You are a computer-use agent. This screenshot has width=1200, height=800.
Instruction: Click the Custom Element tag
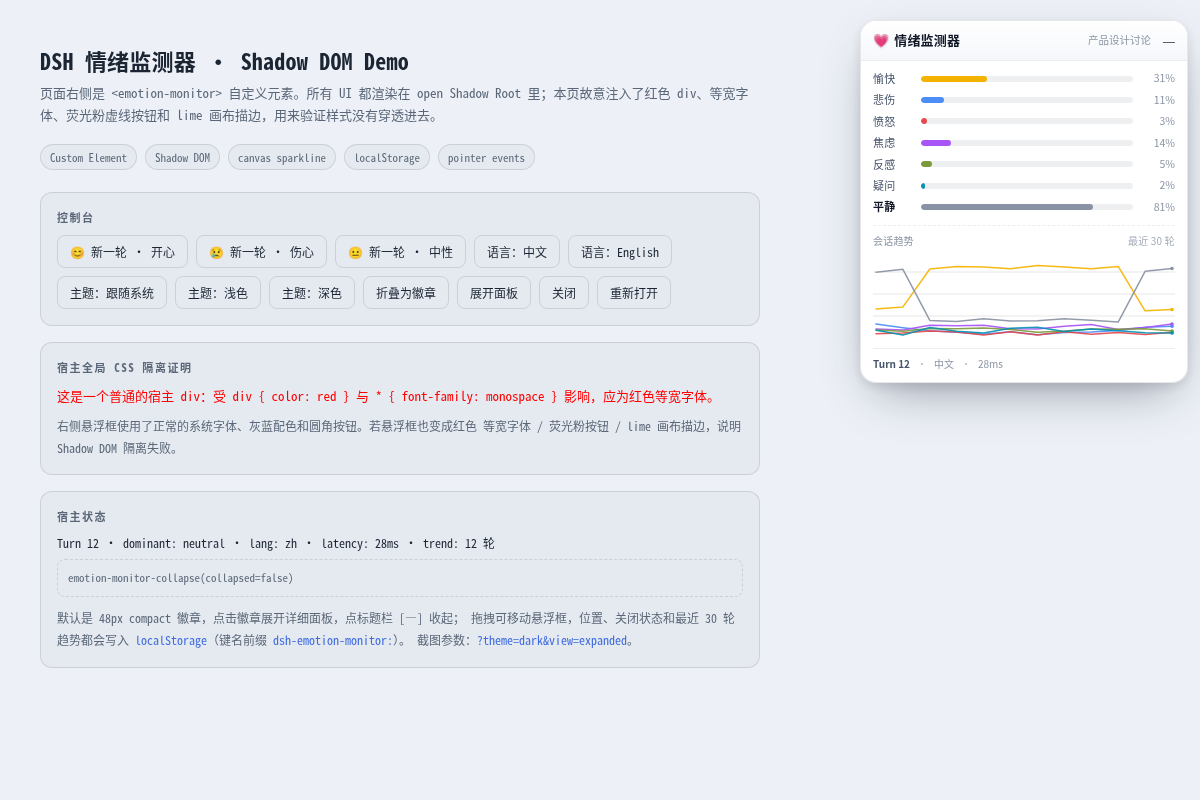88,157
